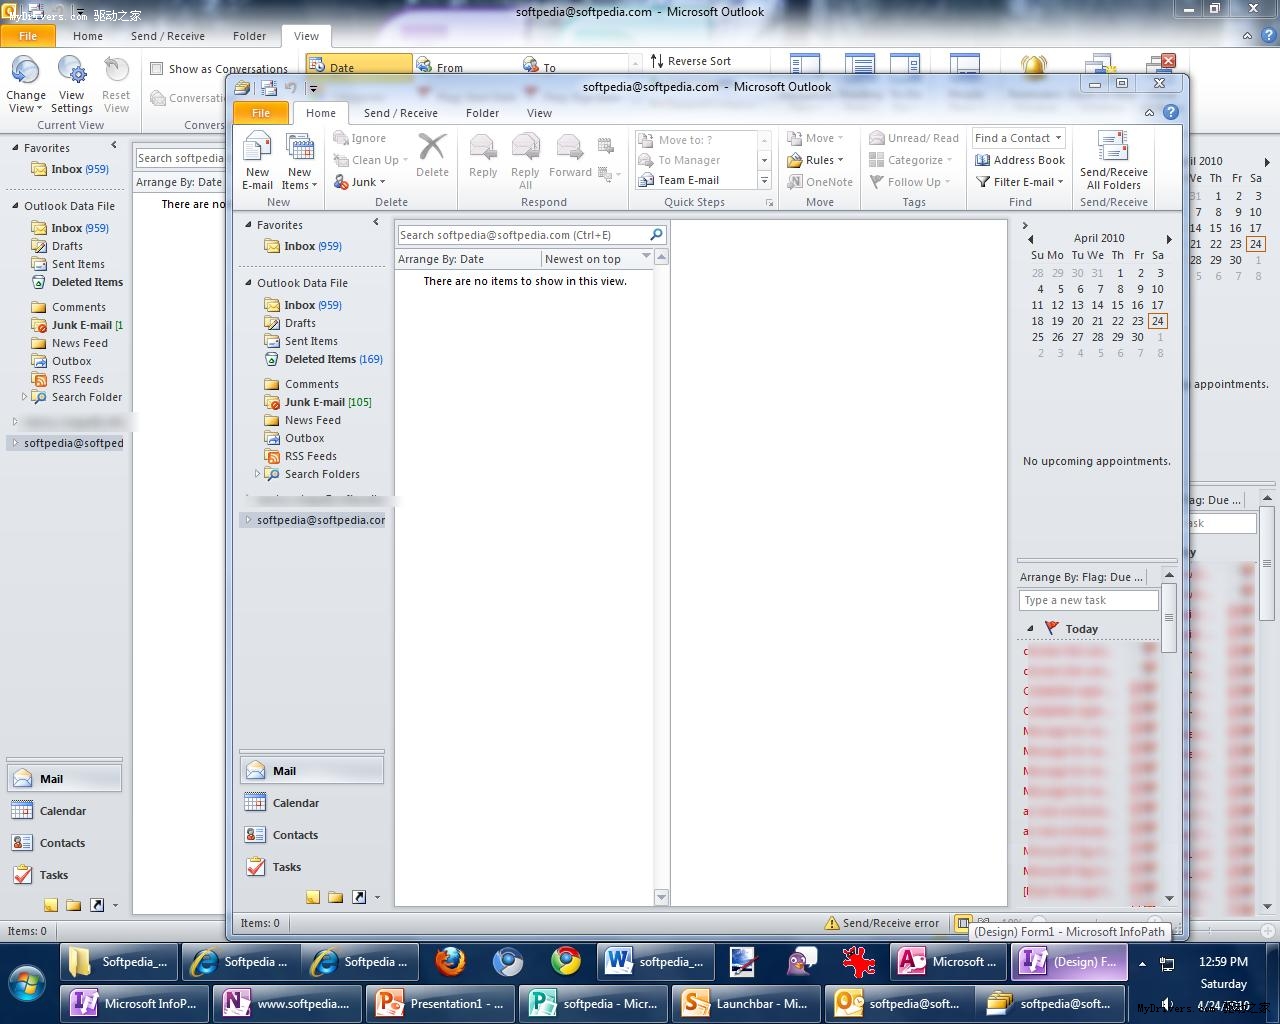Go to next month in calendar
The height and width of the screenshot is (1024, 1280).
1168,239
